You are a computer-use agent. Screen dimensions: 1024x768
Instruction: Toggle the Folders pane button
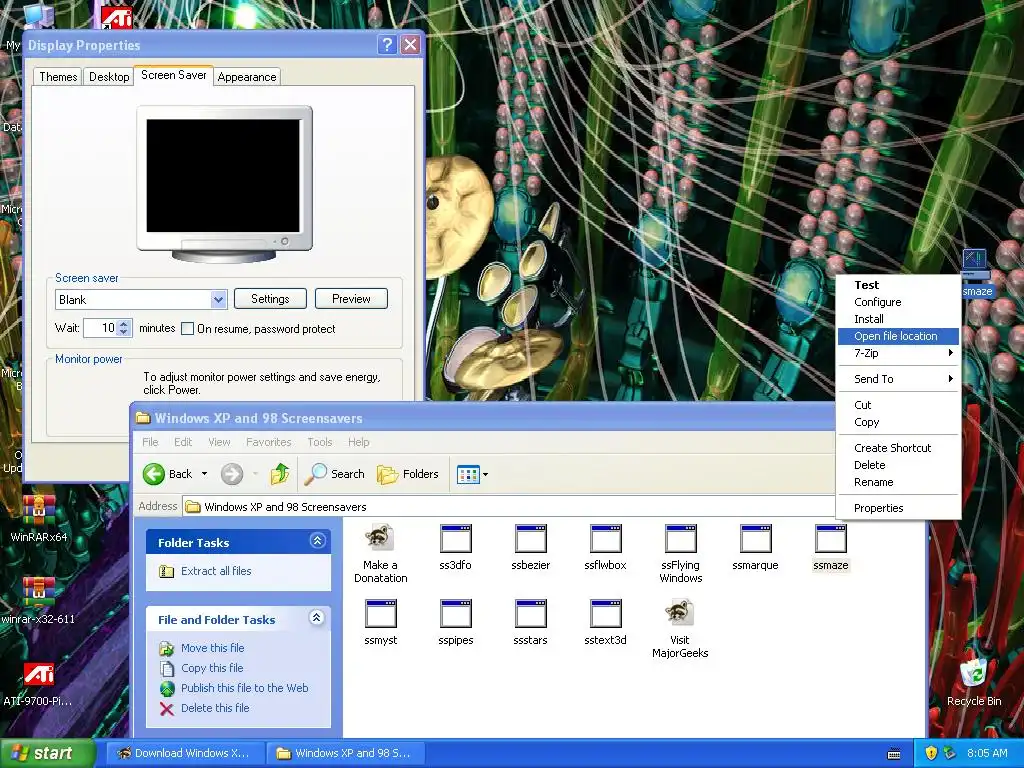pos(408,473)
